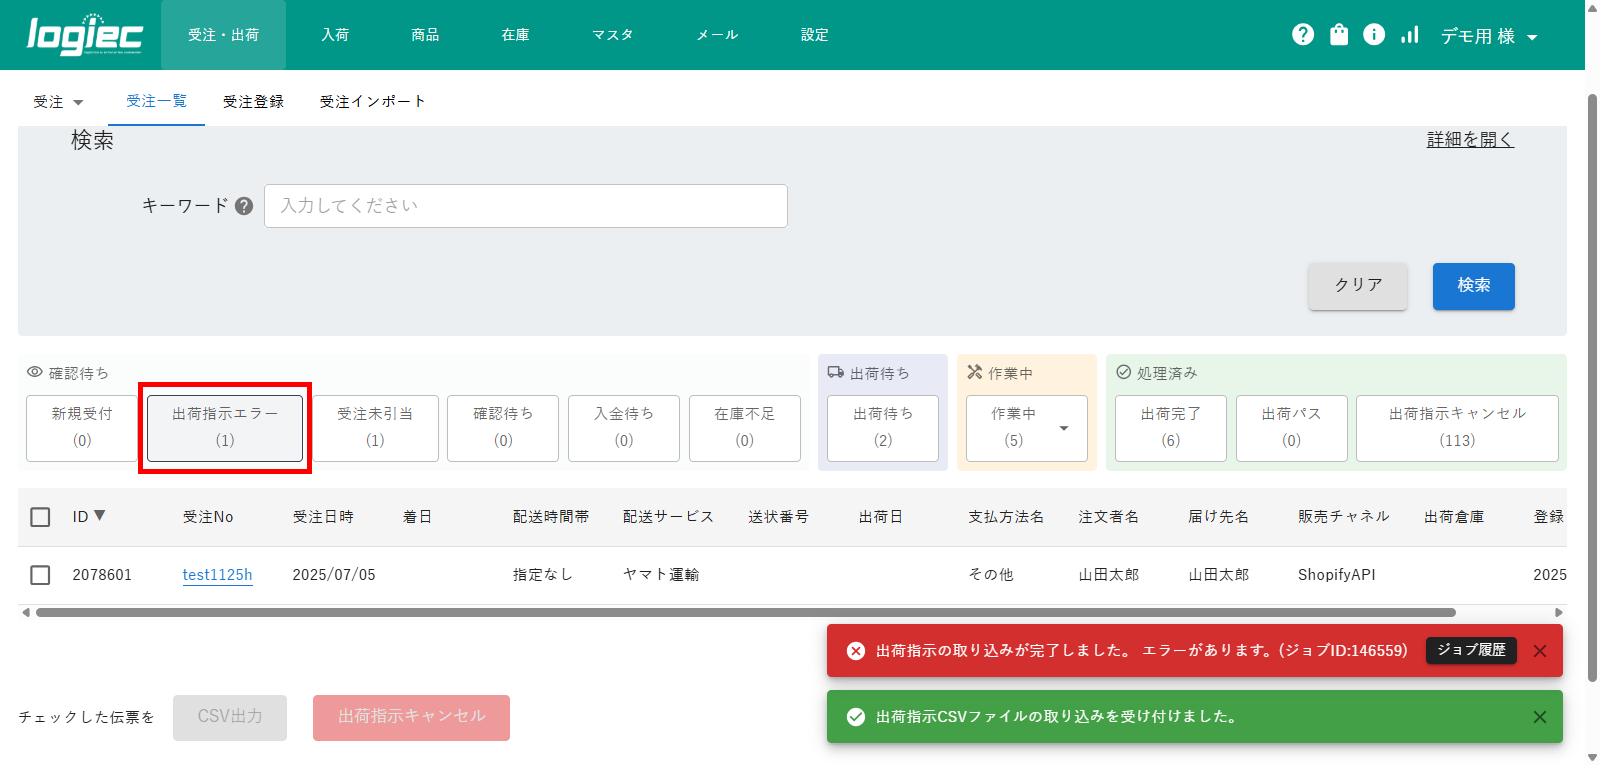1600x765 pixels.
Task: Click the horizontal table scrollbar
Action: [745, 612]
